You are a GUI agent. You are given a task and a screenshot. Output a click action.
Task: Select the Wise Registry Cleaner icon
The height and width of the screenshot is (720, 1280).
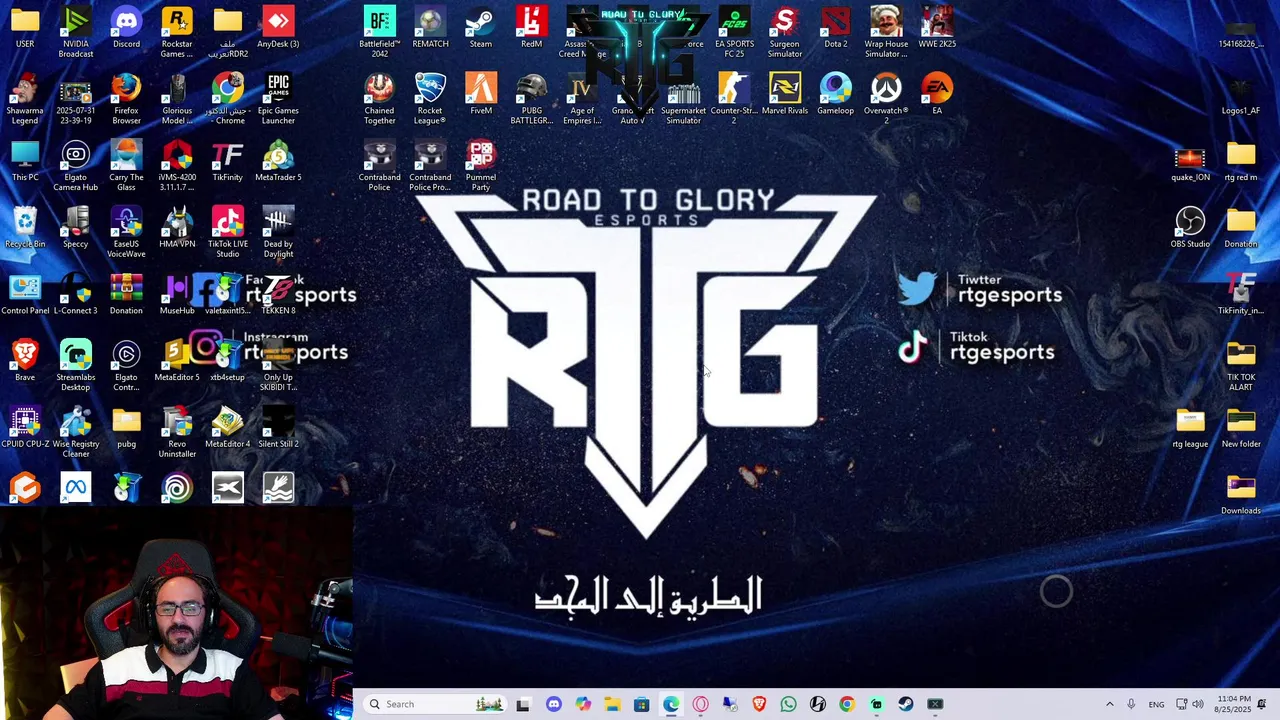[x=76, y=432]
